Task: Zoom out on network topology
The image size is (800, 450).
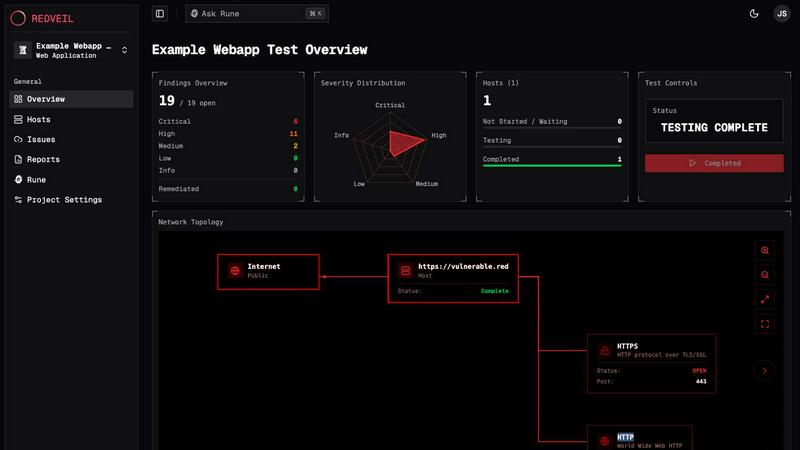Action: click(764, 274)
